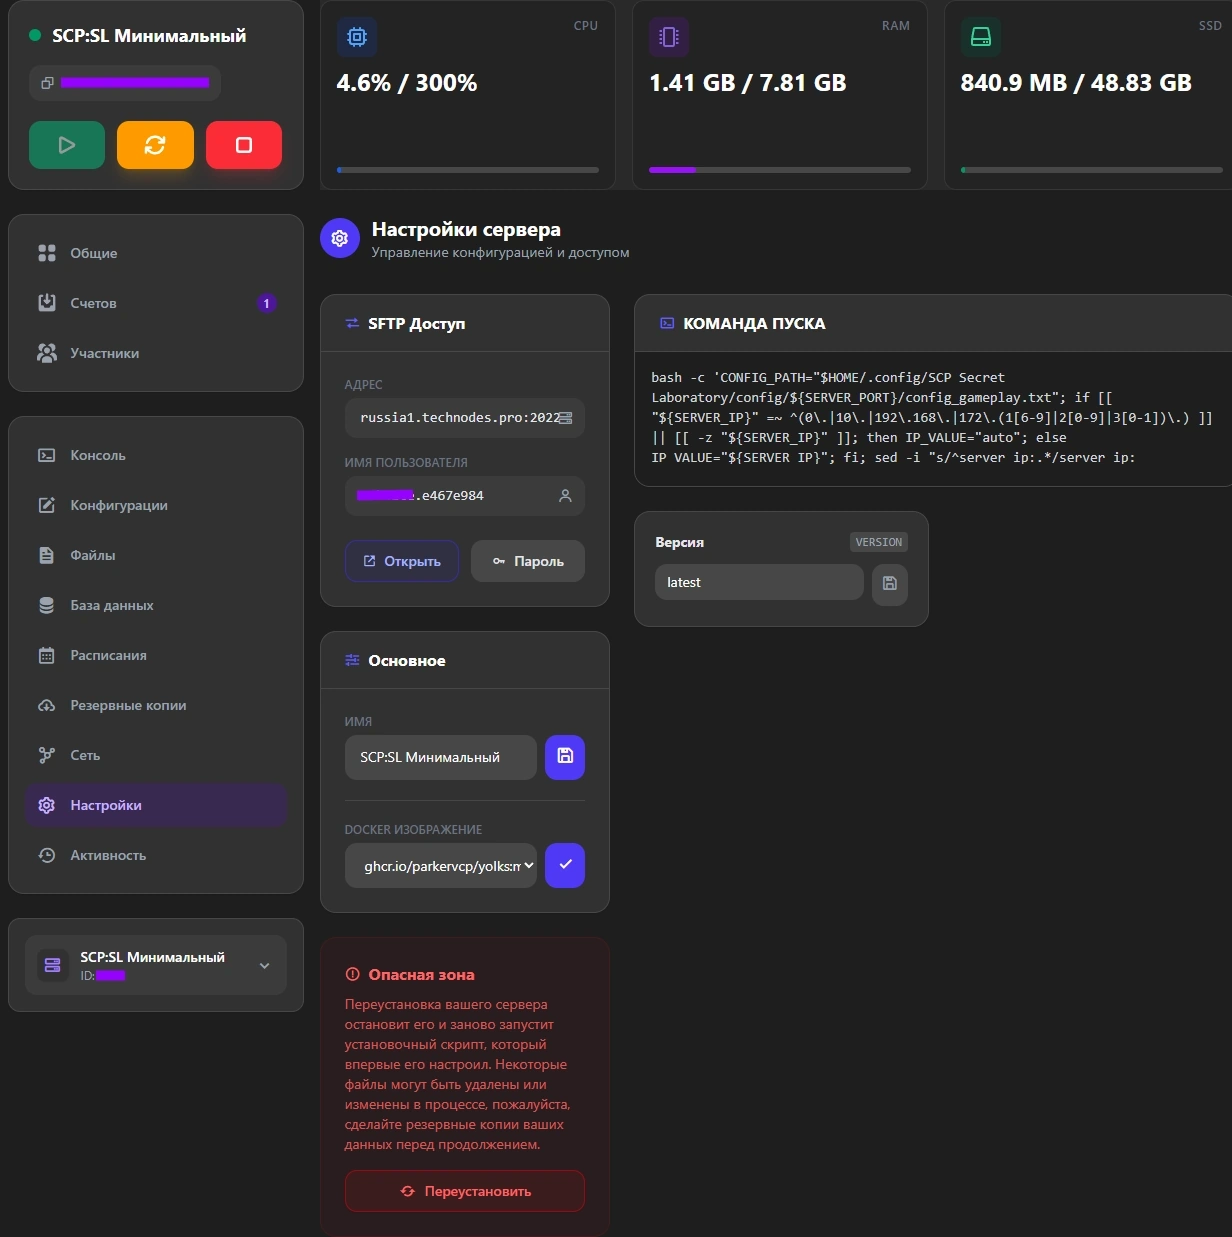Click the VERSION variable tag
The width and height of the screenshot is (1232, 1237).
click(879, 542)
